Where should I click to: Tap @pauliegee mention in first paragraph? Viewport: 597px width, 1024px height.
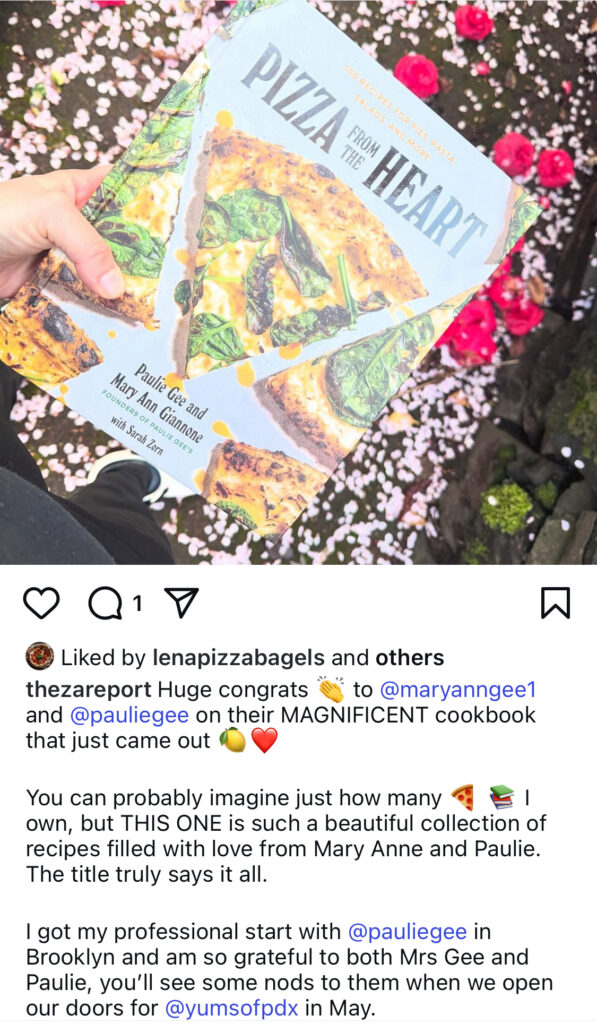pyautogui.click(x=129, y=715)
